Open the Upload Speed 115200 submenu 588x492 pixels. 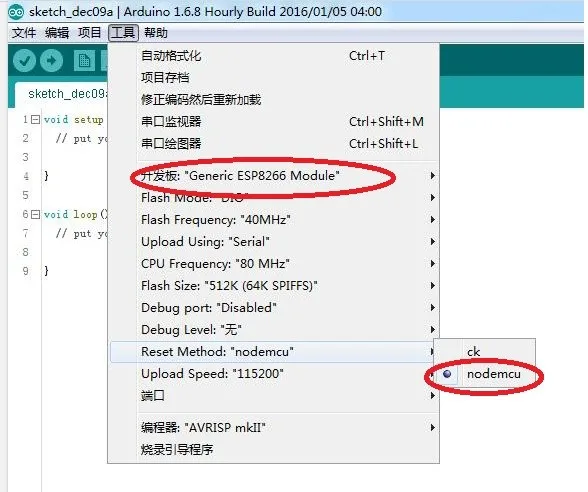(274, 374)
